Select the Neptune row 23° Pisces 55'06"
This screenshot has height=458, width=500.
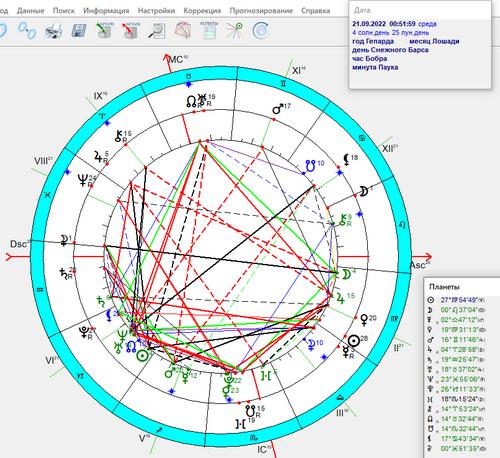(x=456, y=379)
